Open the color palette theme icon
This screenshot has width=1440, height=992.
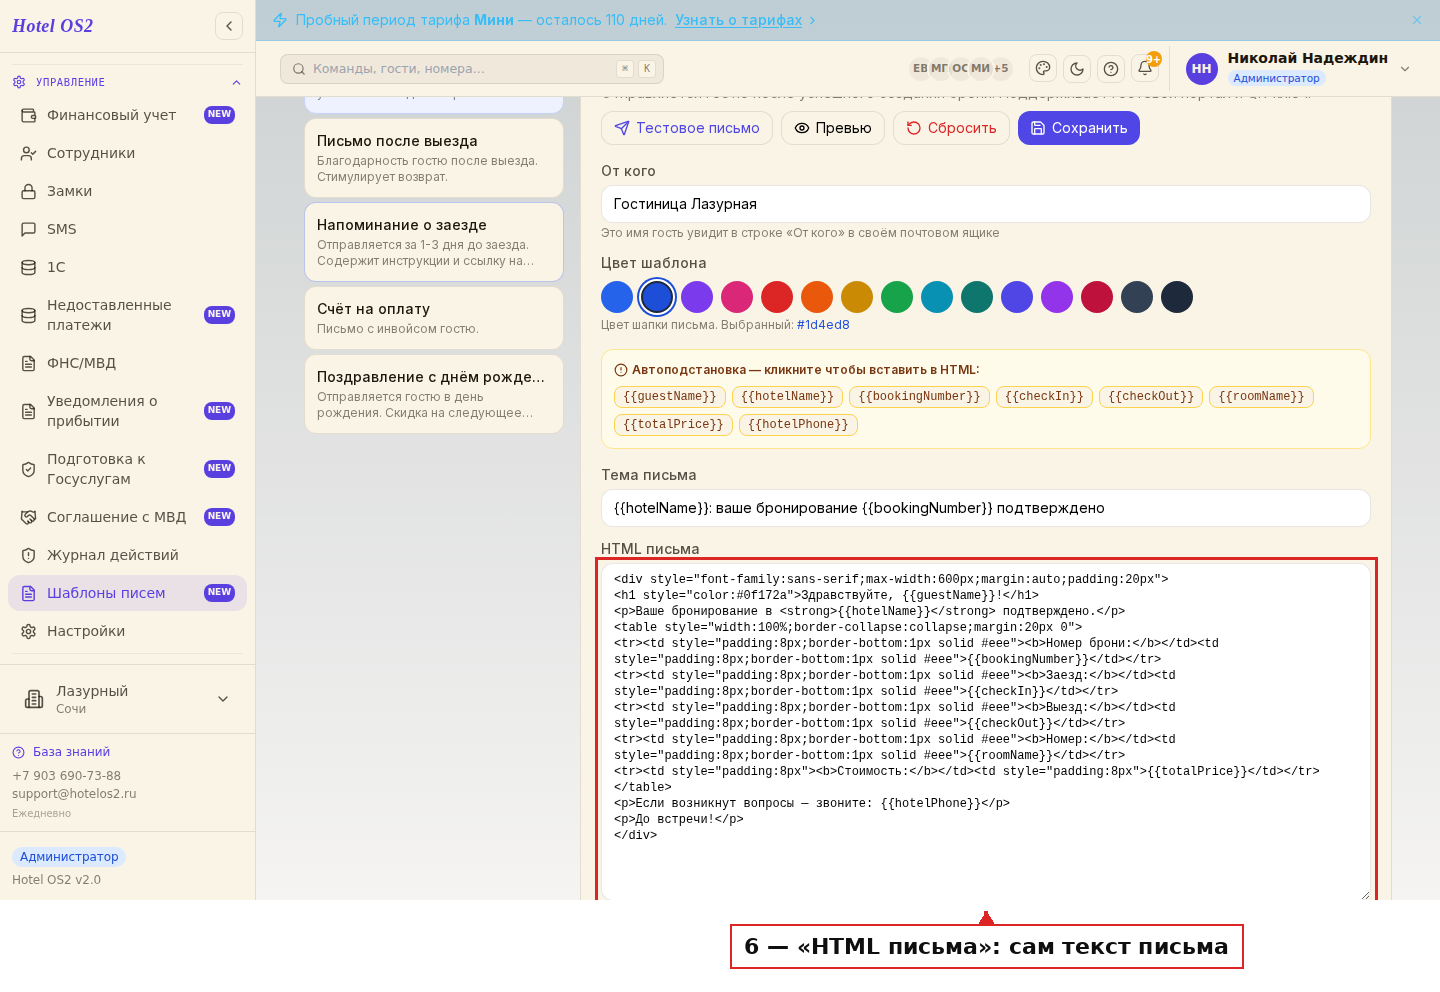(1043, 68)
